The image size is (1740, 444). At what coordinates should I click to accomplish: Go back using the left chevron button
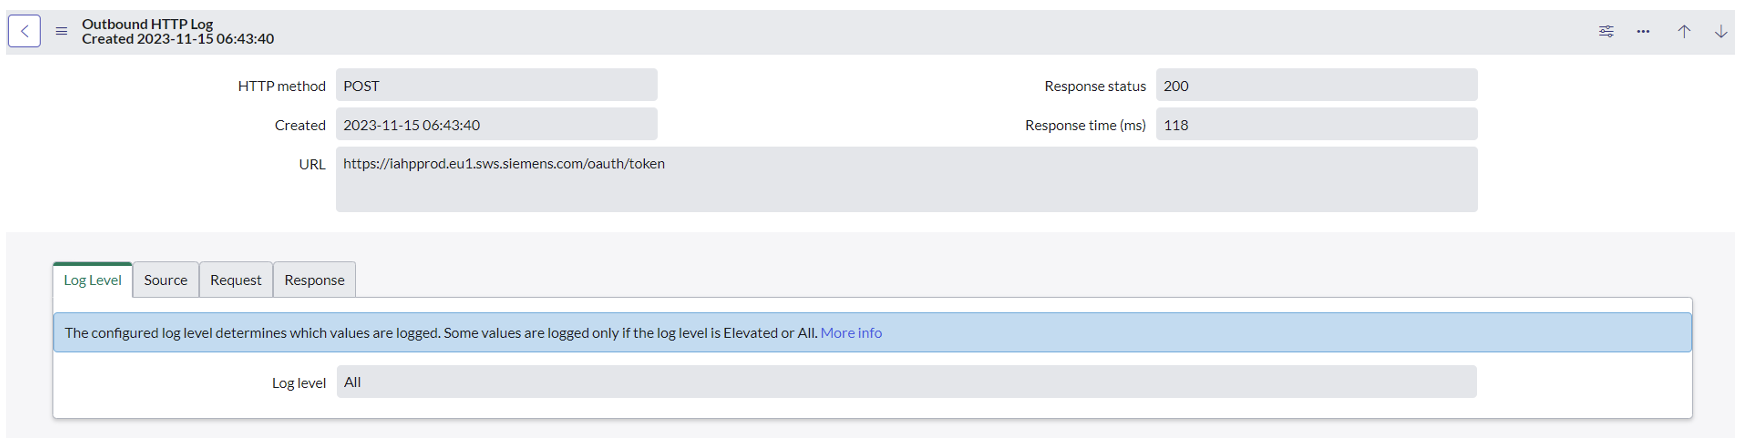click(24, 31)
